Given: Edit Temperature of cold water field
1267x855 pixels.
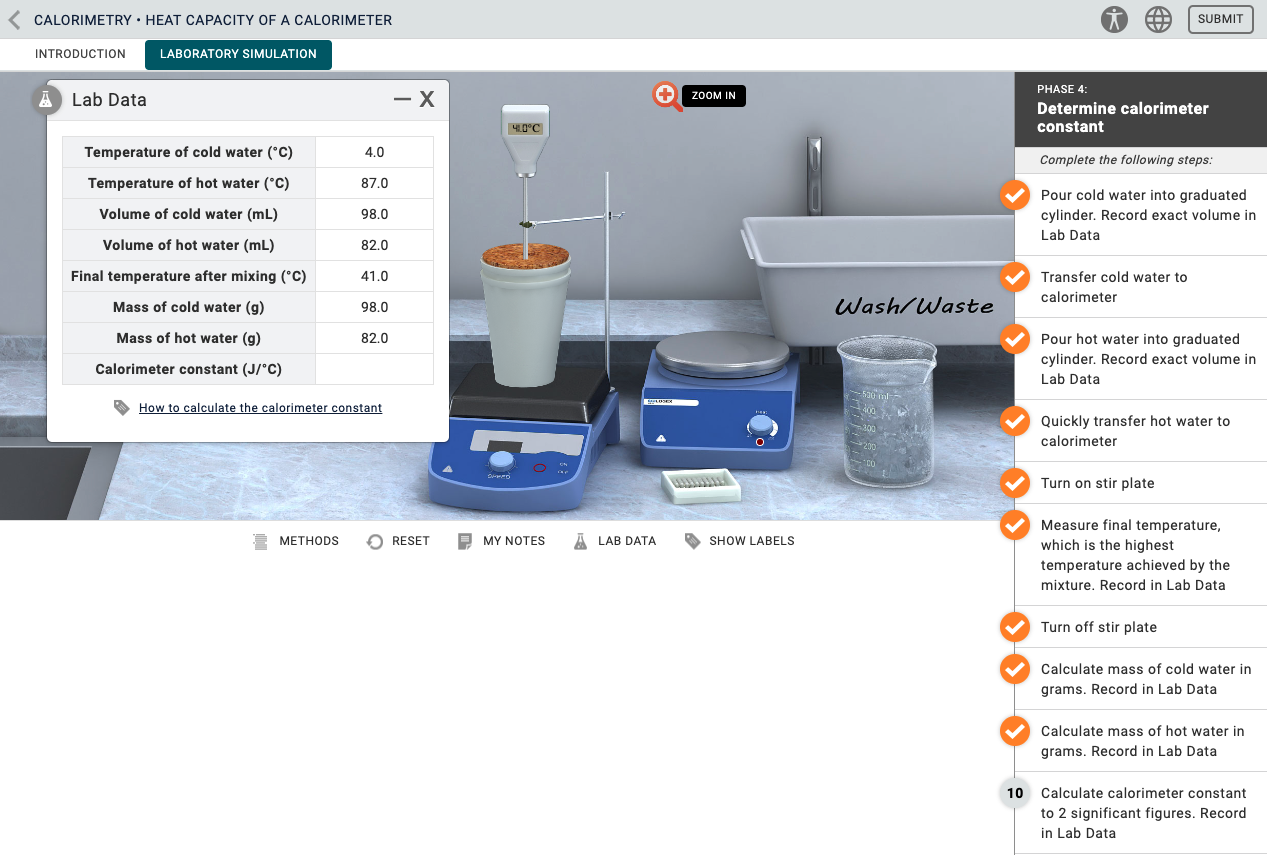Looking at the screenshot, I should pyautogui.click(x=374, y=152).
